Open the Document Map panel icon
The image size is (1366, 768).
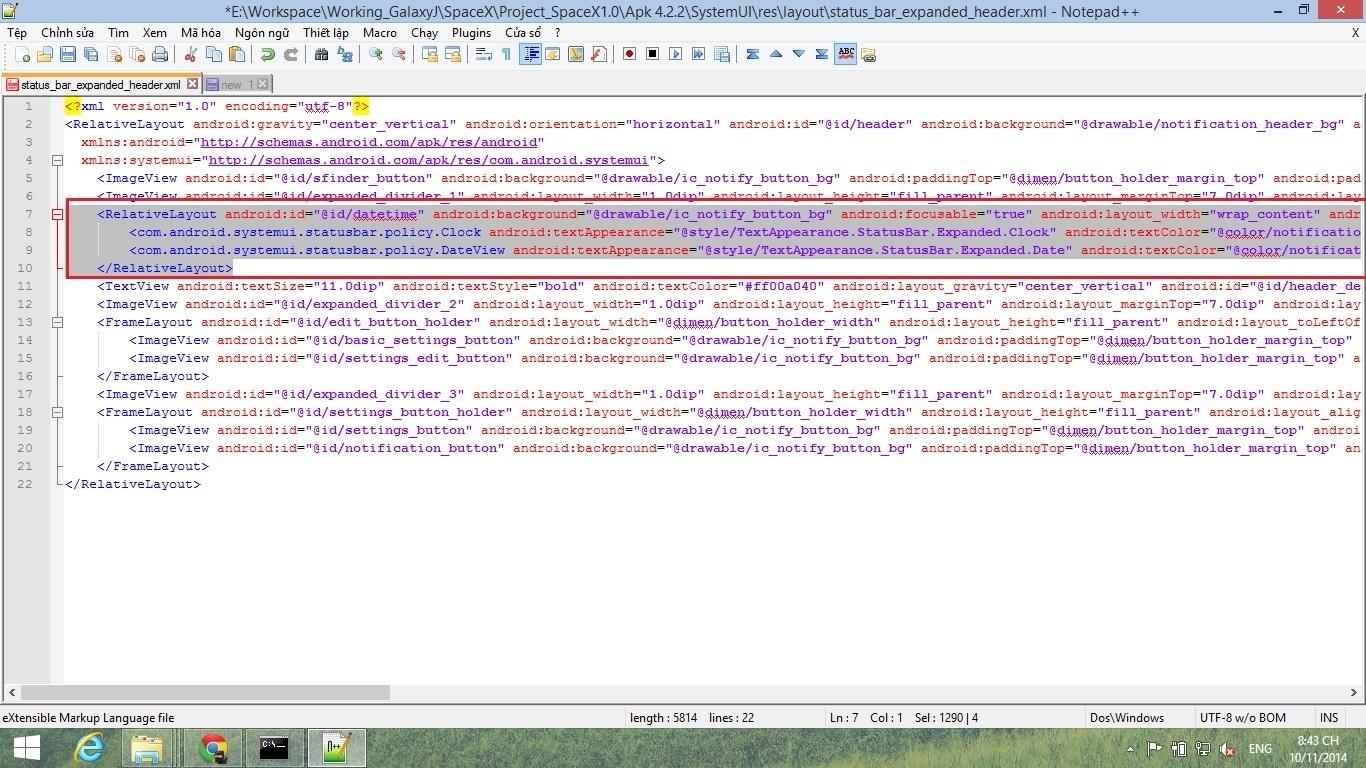[576, 54]
